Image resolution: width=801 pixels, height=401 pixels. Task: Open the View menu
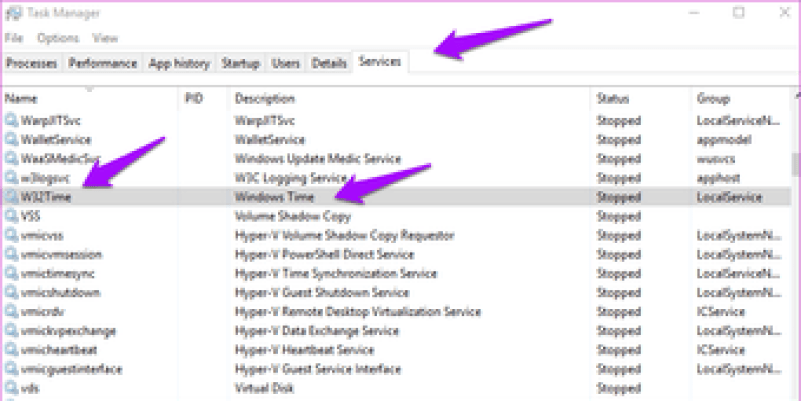105,38
